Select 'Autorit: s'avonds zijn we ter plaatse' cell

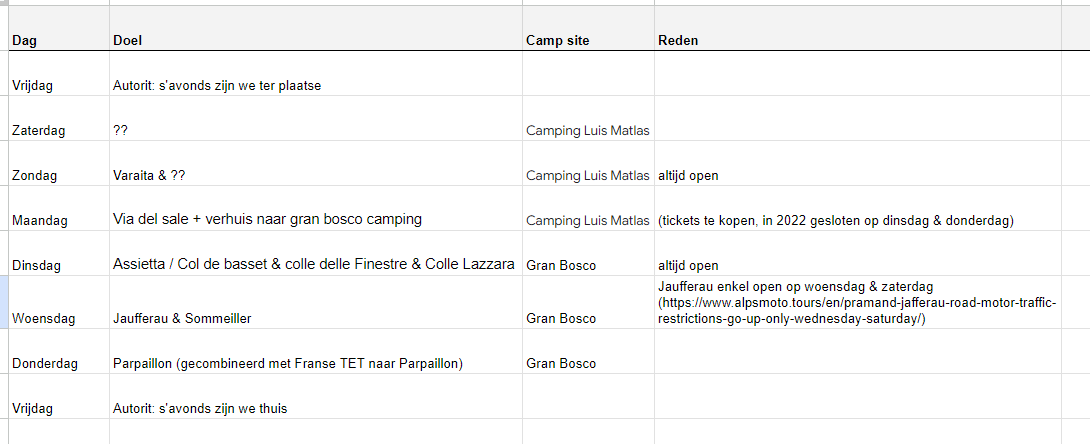[x=316, y=74]
